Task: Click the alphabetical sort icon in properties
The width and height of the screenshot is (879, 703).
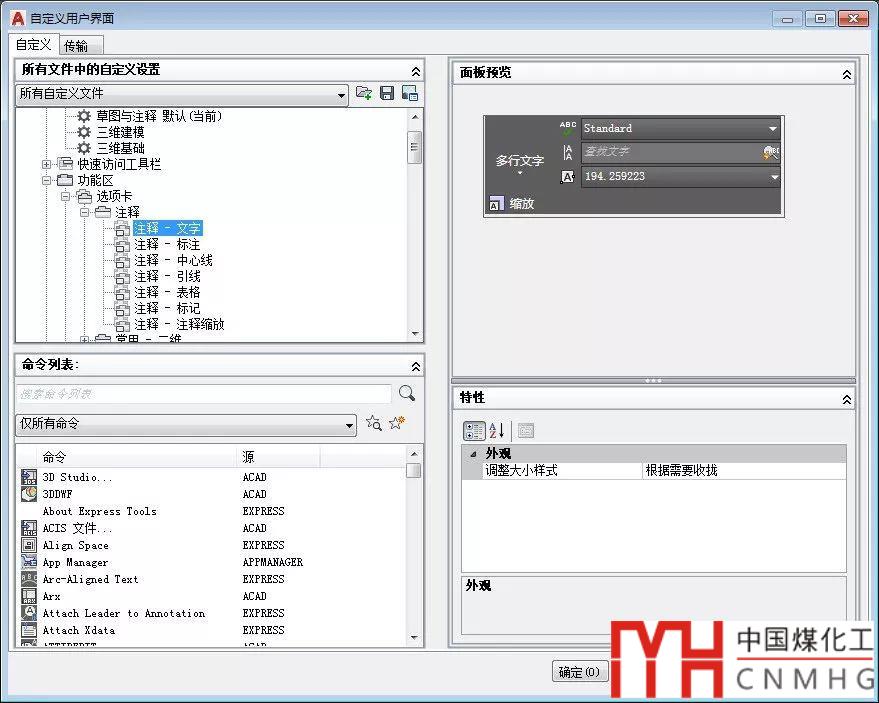Action: [x=496, y=431]
